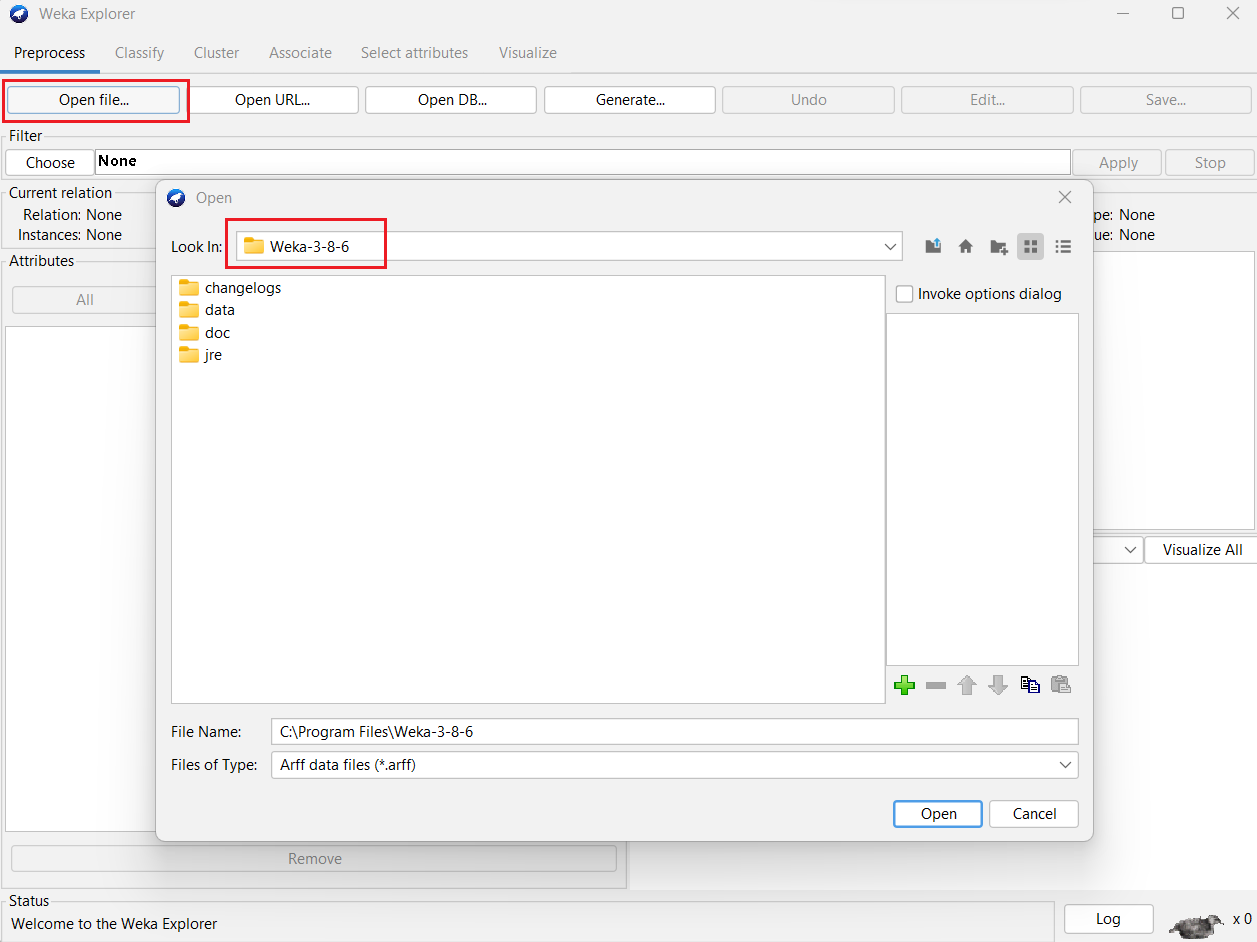Click the Open file... button
This screenshot has width=1257, height=942.
click(x=94, y=100)
